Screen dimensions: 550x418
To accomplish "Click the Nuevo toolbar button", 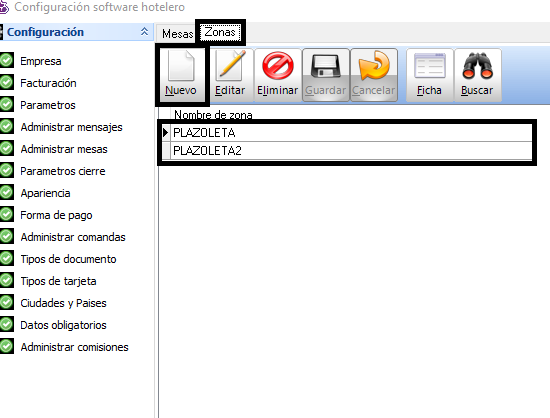I will click(182, 75).
